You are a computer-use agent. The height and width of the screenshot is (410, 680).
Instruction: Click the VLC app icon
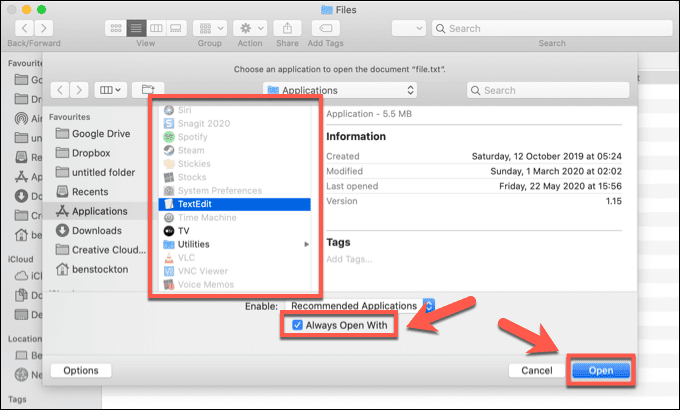click(169, 258)
